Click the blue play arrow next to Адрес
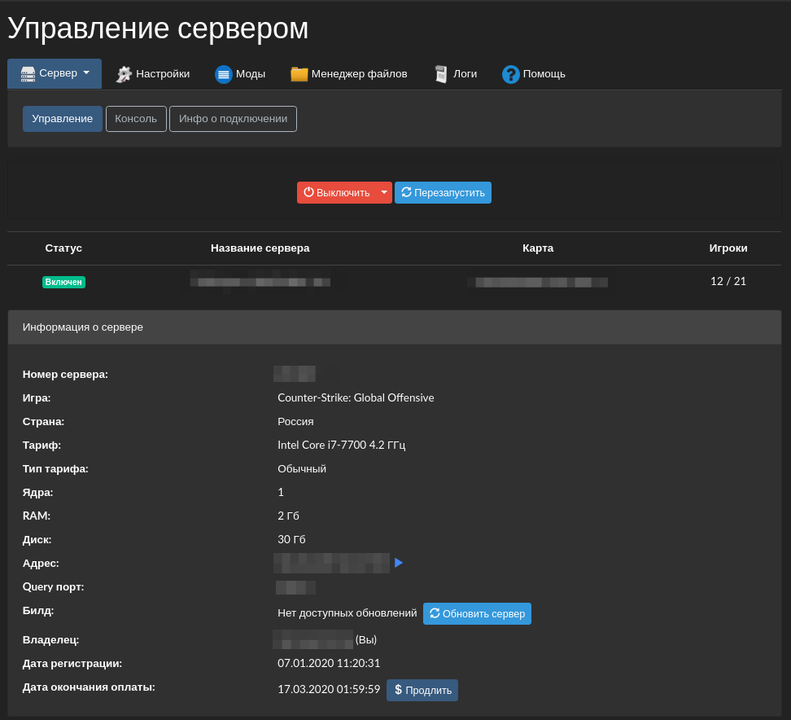Image resolution: width=791 pixels, height=720 pixels. point(399,563)
